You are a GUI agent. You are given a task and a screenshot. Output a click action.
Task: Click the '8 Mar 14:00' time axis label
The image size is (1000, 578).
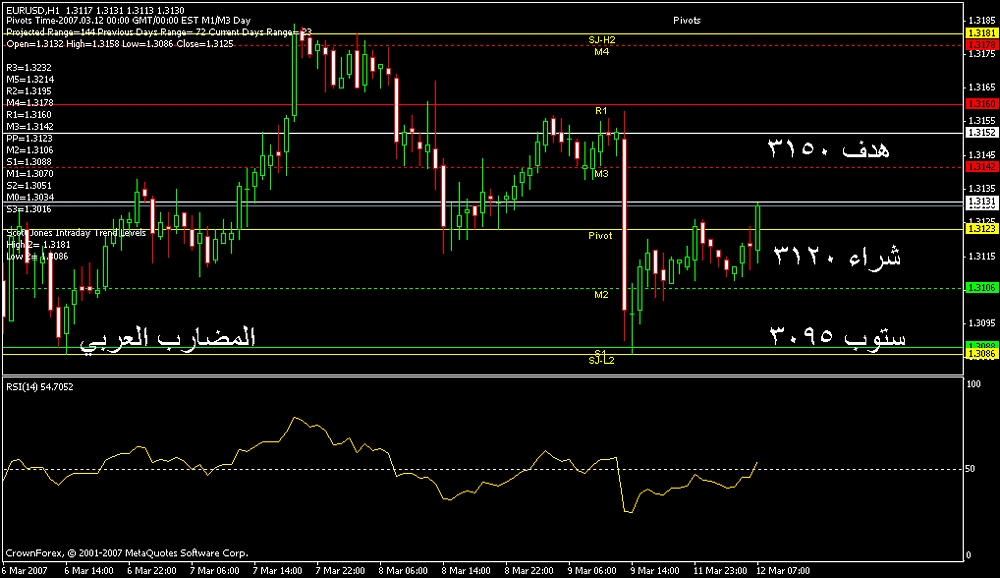click(466, 570)
